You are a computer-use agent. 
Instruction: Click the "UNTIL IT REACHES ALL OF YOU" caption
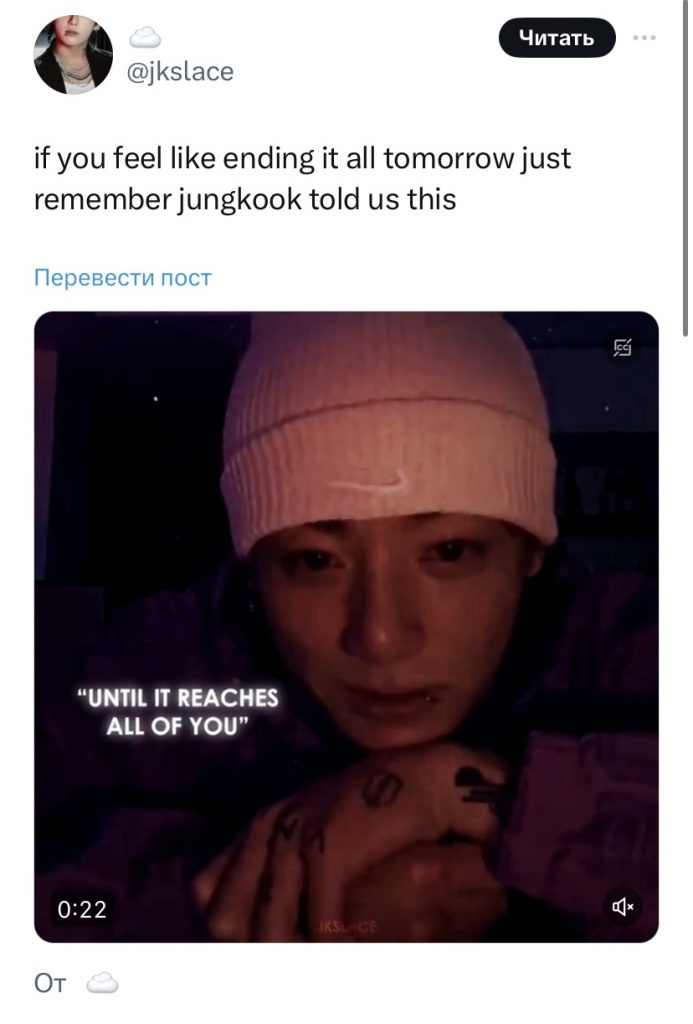[178, 712]
